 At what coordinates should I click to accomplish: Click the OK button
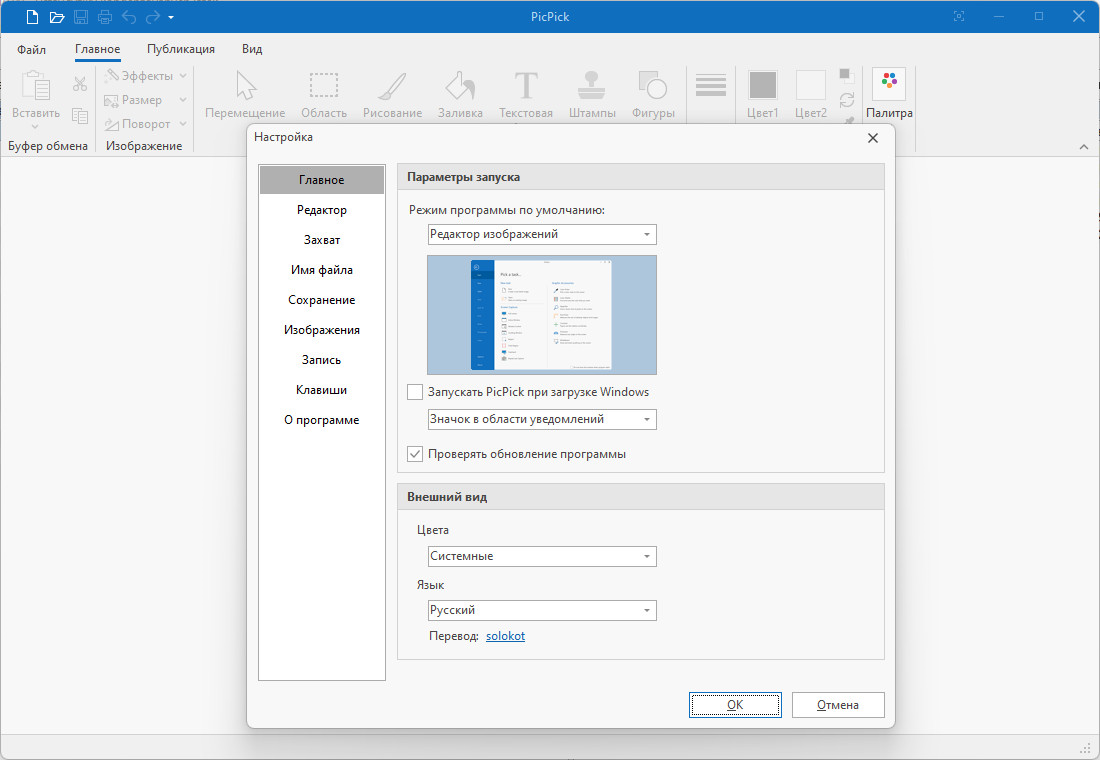[x=735, y=705]
